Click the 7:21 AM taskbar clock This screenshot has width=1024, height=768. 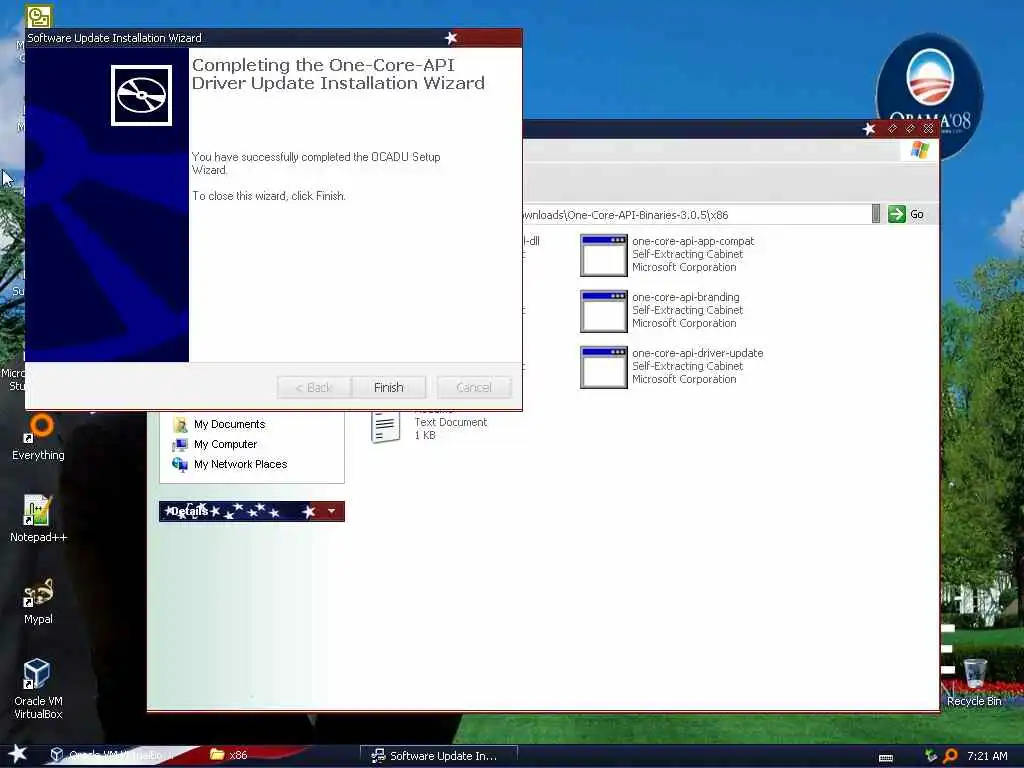[x=987, y=756]
